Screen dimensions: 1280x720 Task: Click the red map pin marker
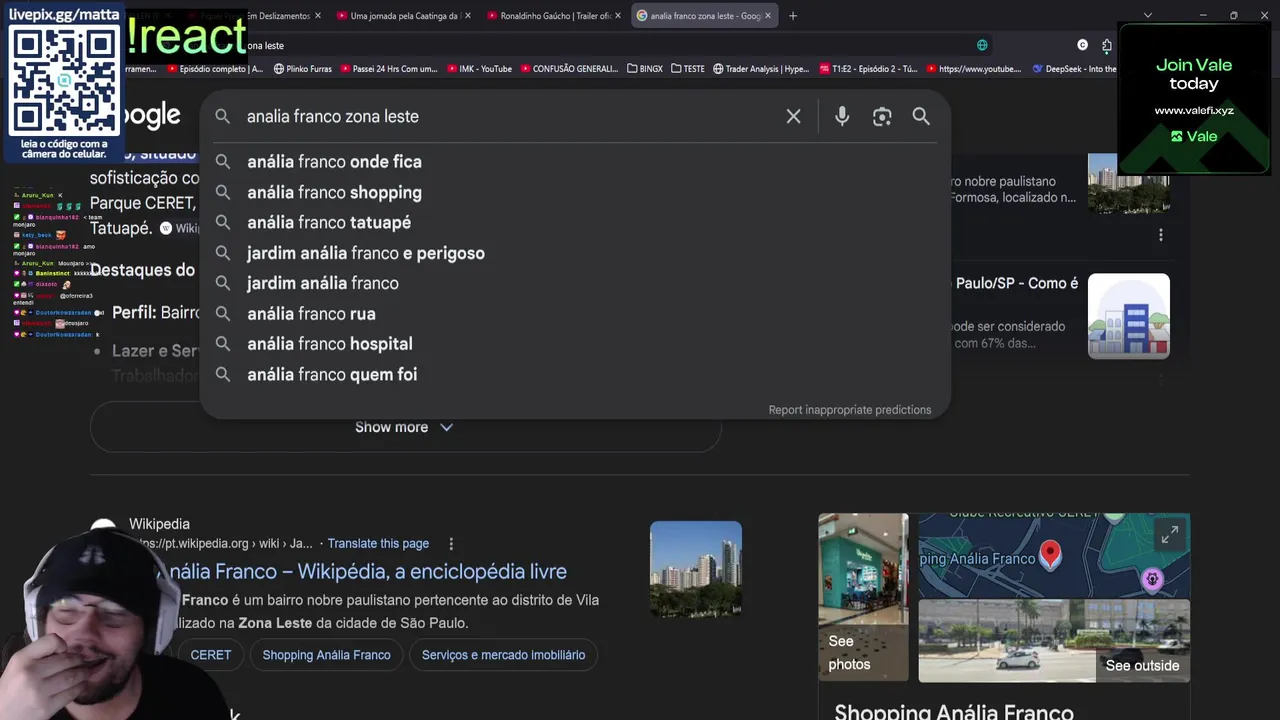[1050, 554]
